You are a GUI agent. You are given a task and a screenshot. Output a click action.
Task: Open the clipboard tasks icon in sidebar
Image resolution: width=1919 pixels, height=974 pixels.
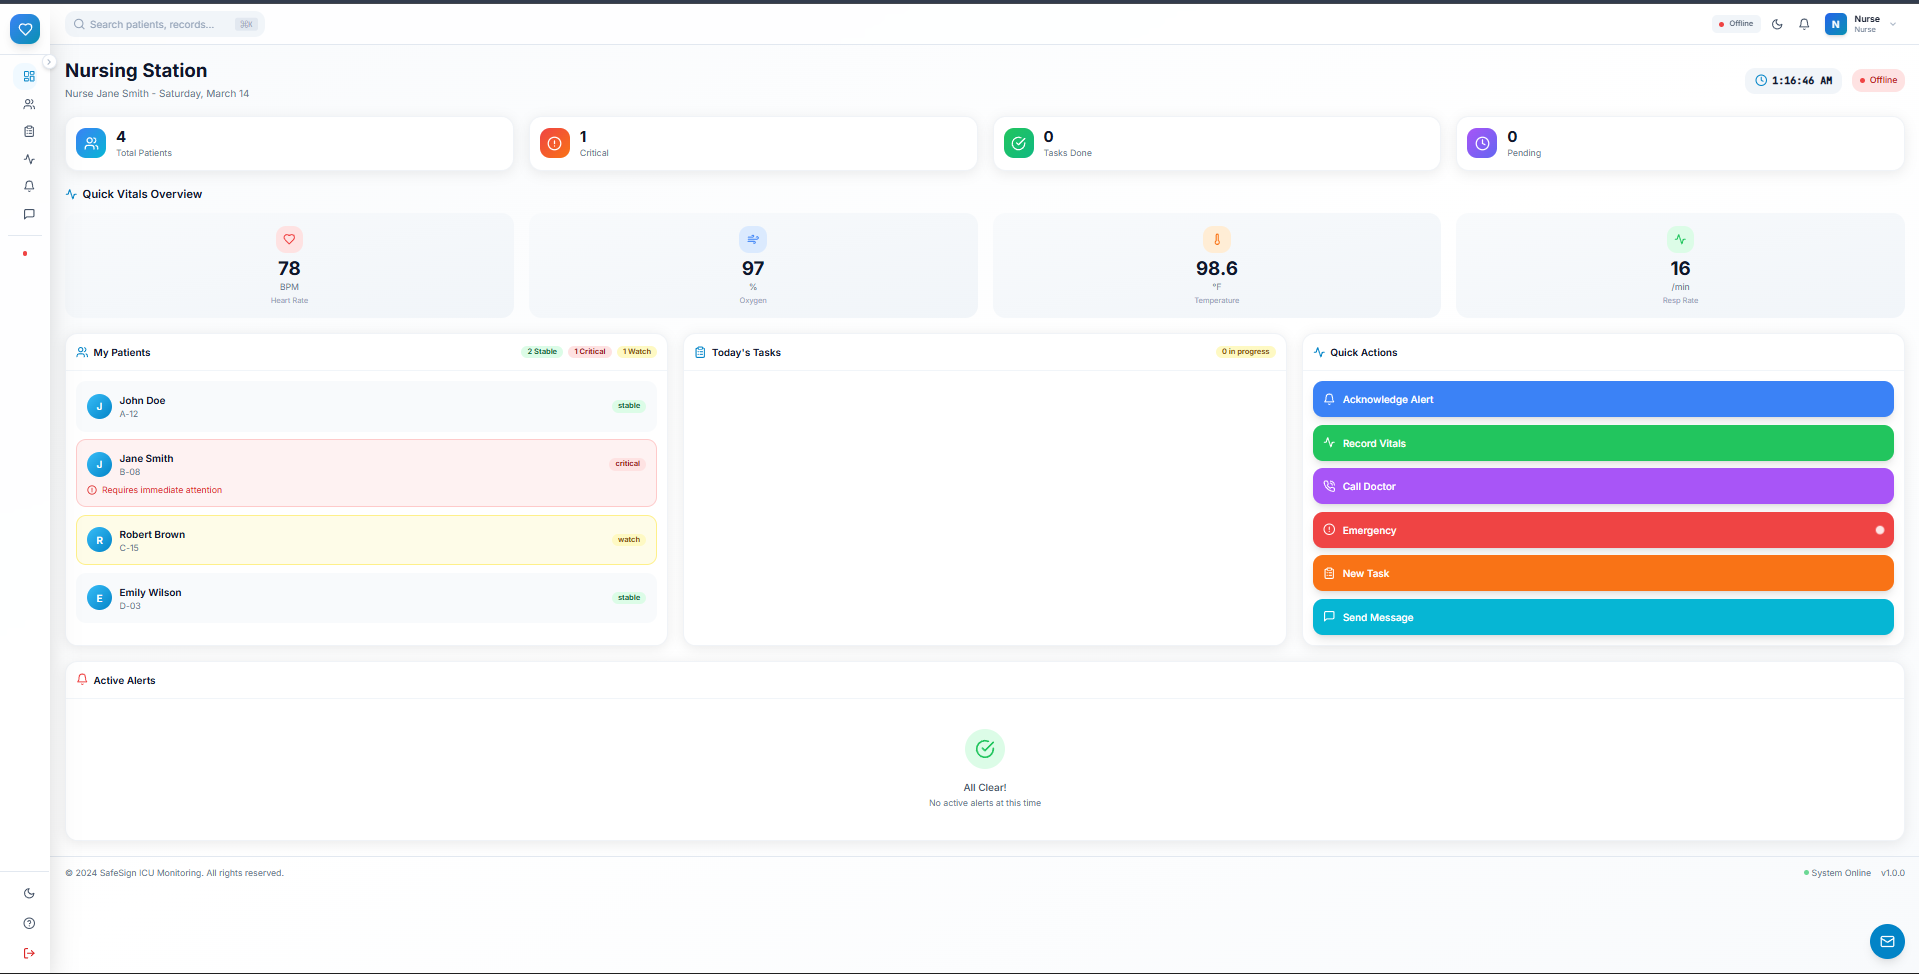point(29,131)
